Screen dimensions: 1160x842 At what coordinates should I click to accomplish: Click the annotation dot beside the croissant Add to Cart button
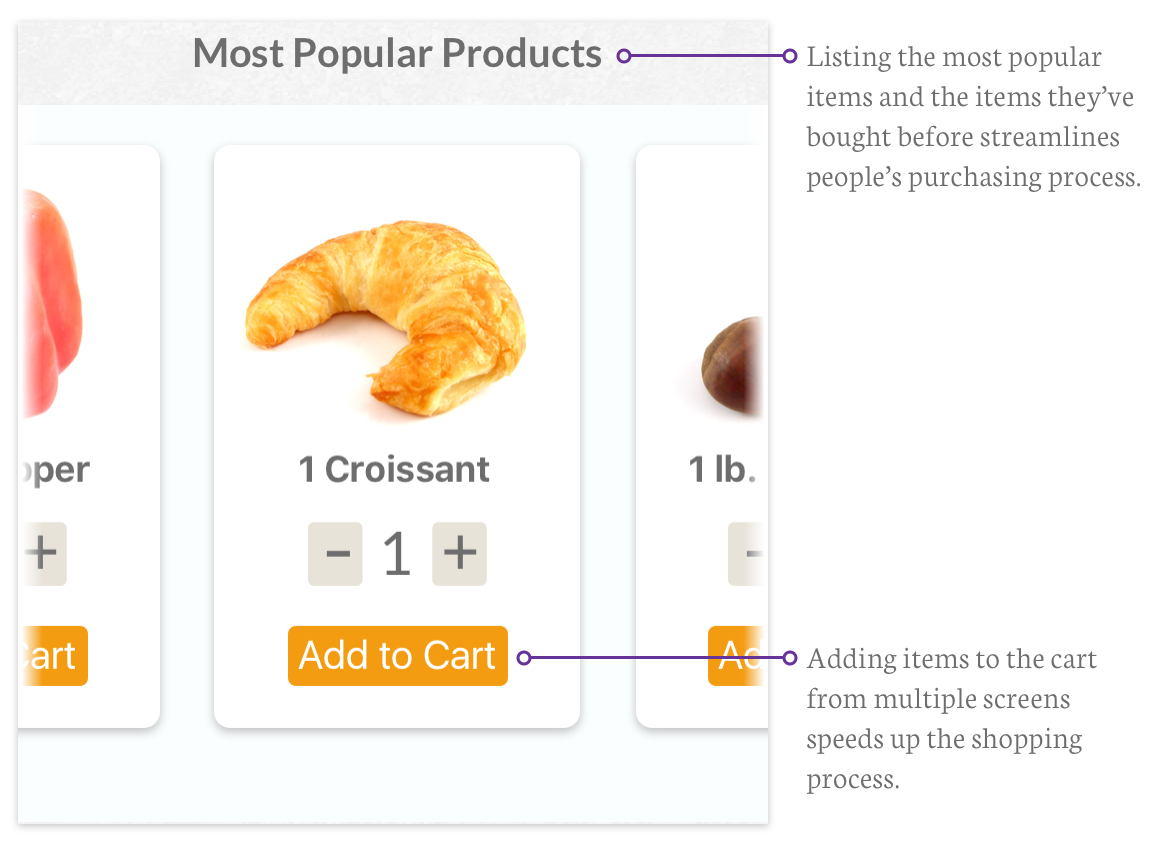(523, 658)
